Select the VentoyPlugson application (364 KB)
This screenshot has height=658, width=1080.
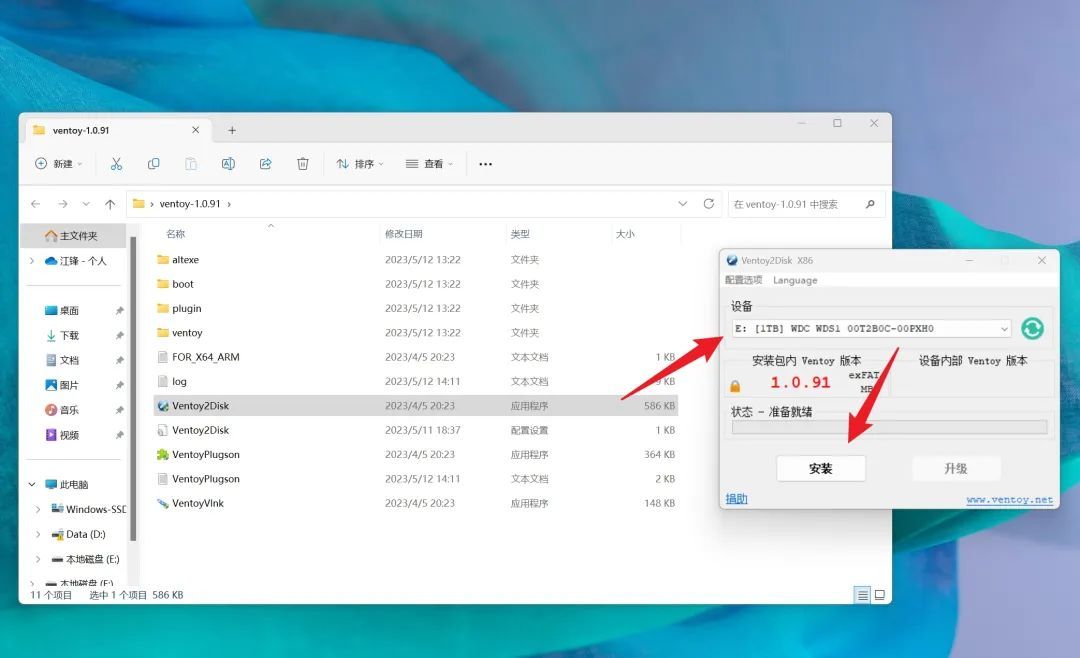tap(416, 455)
